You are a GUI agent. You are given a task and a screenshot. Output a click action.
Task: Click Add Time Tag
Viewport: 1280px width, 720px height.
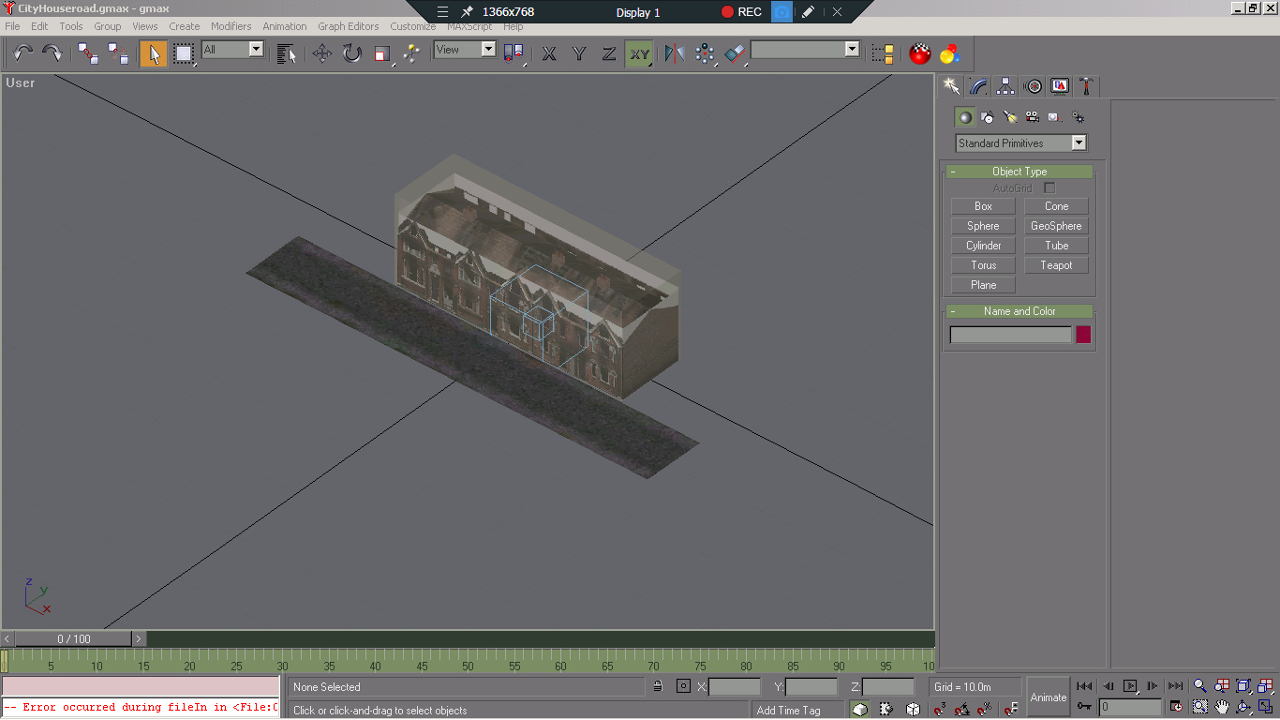click(x=788, y=710)
